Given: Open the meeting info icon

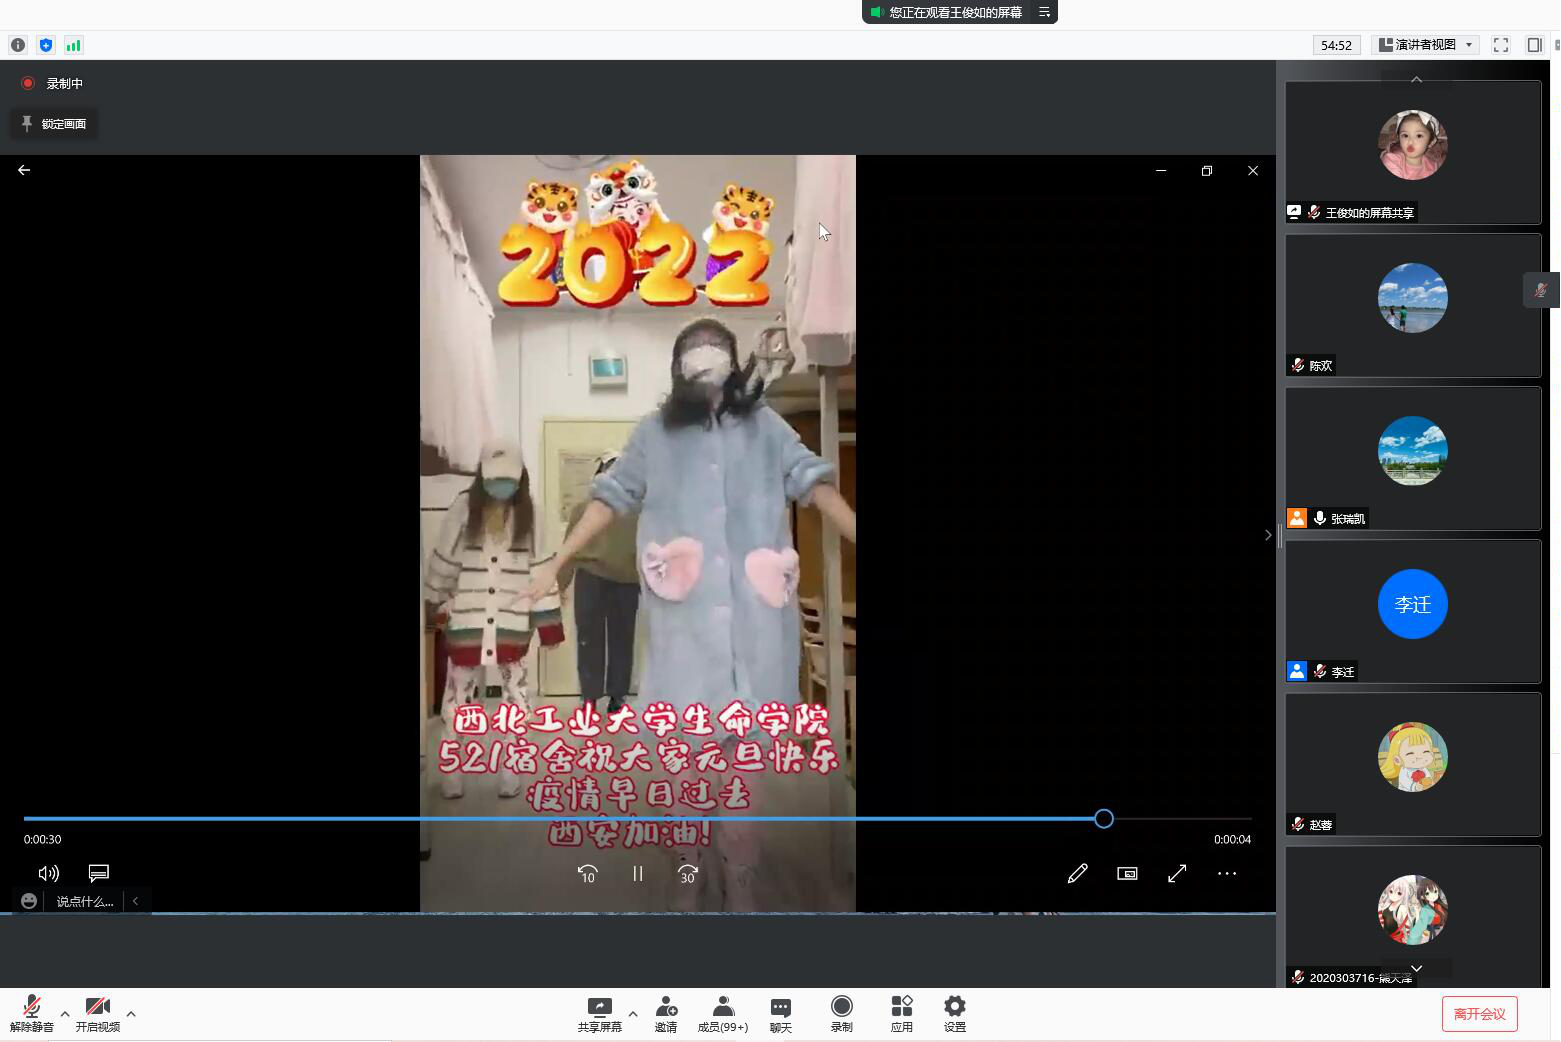Looking at the screenshot, I should [18, 45].
